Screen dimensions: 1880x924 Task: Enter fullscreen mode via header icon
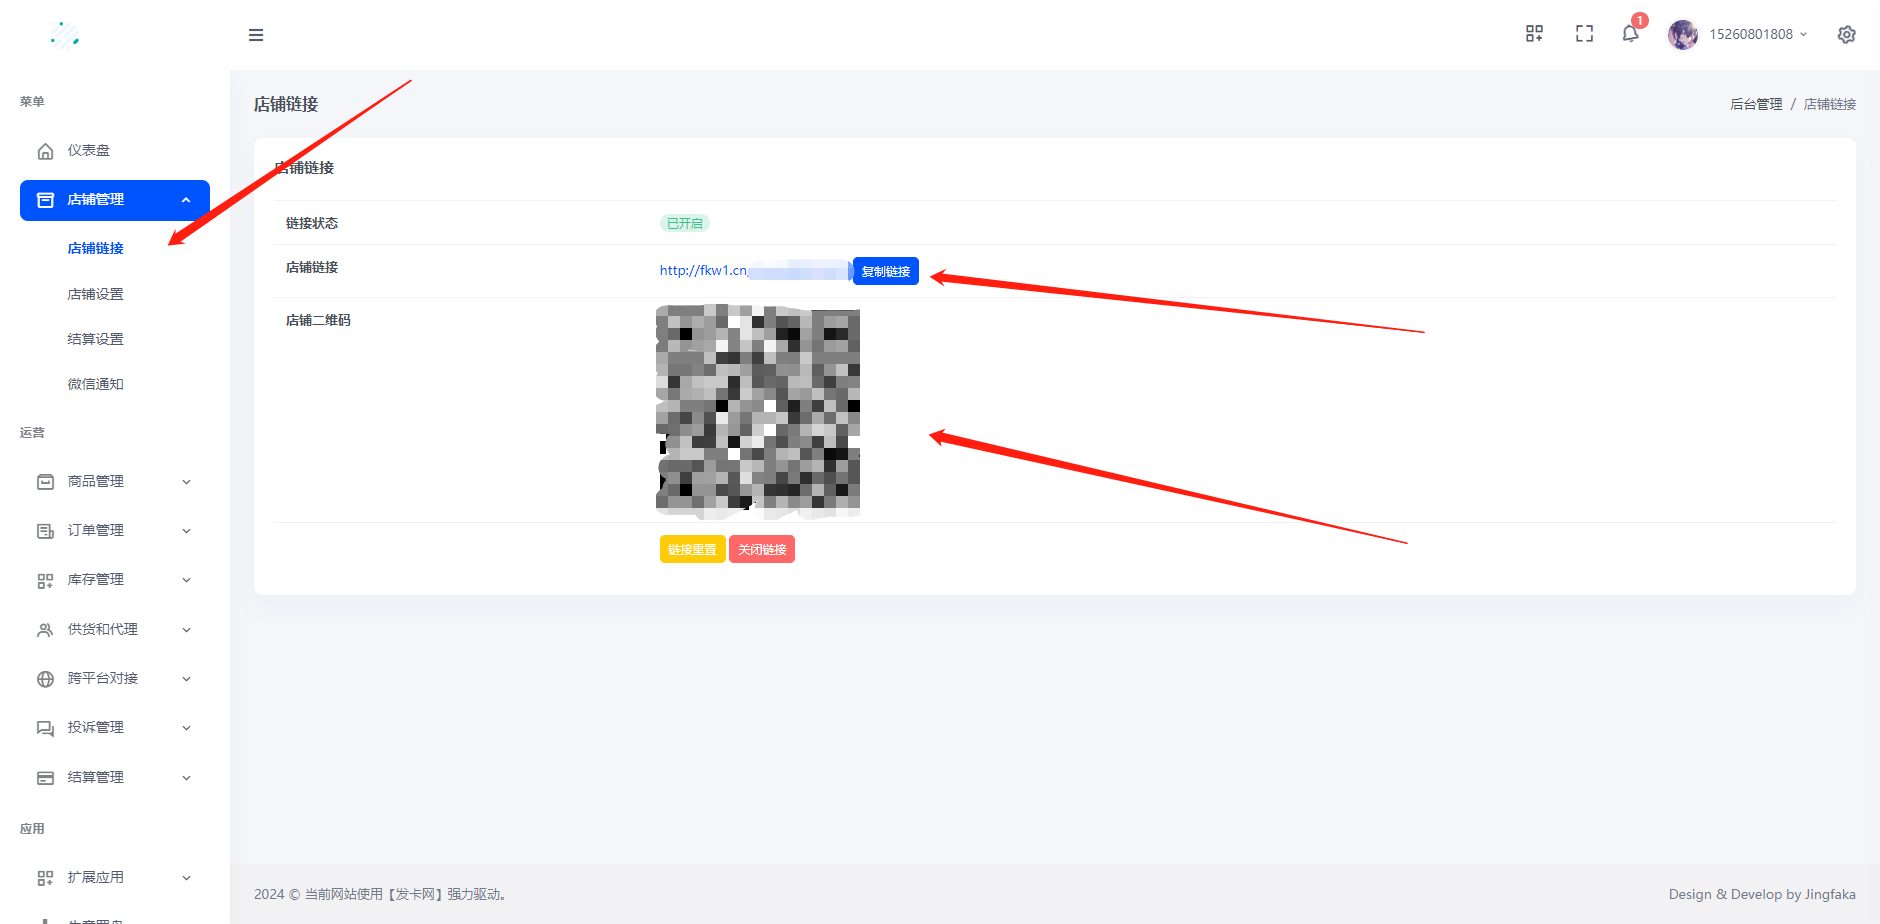coord(1584,34)
